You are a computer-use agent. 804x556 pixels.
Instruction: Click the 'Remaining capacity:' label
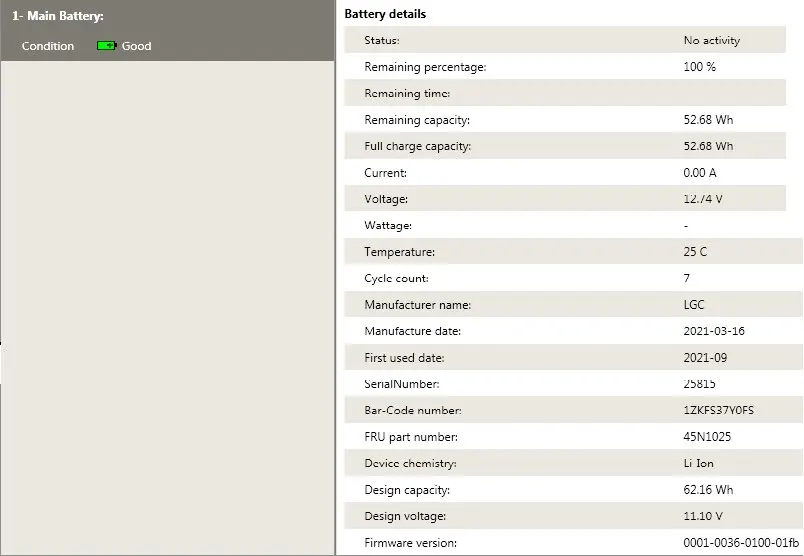click(x=417, y=120)
